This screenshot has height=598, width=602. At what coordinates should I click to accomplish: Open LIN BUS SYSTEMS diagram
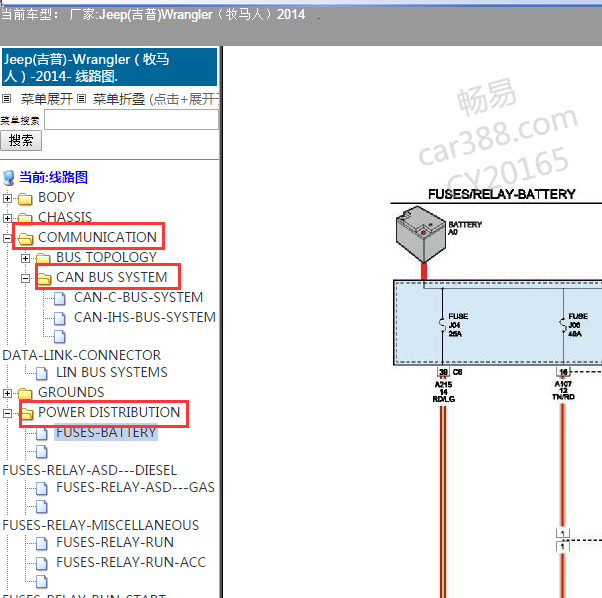coord(112,372)
